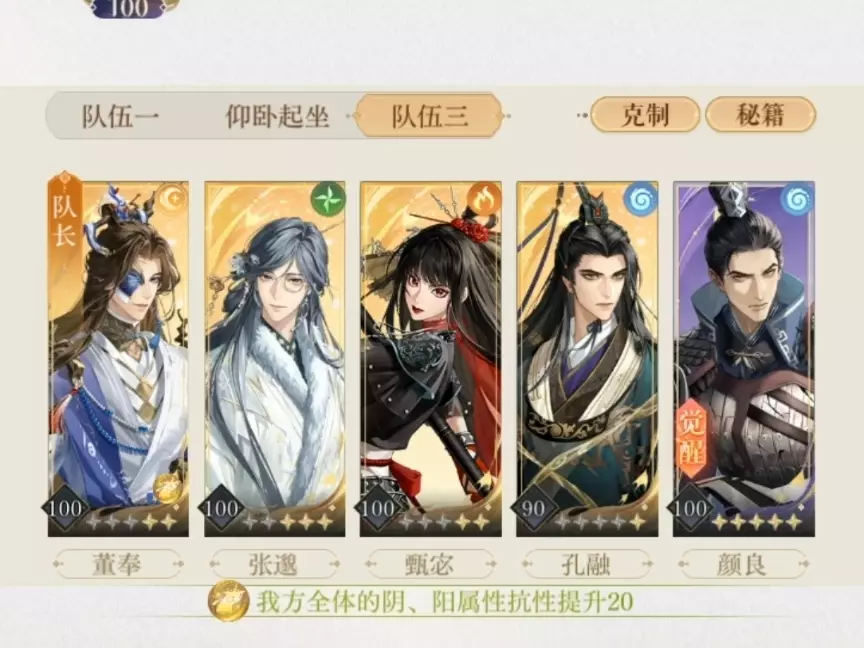Select the 董奉 character portrait card
Screen dimensions: 864x648
[x=118, y=358]
